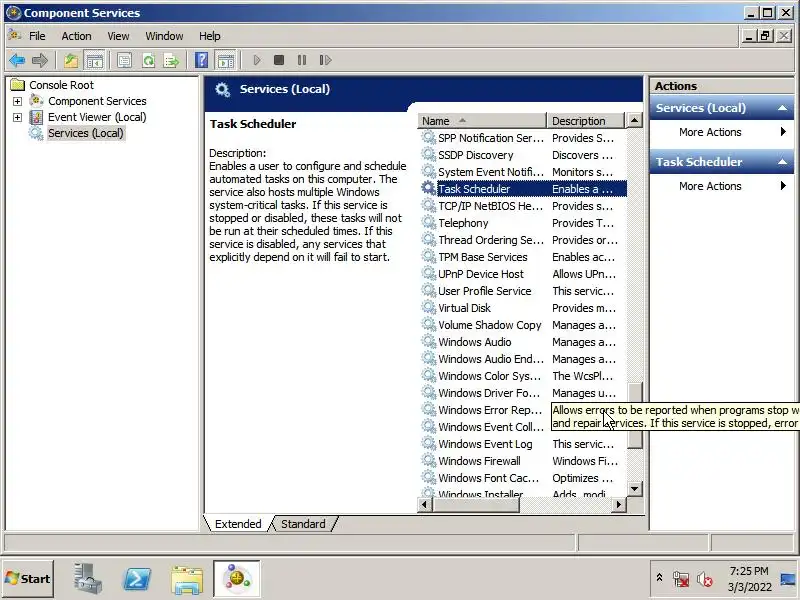Select the SPP Notification Service row
Screen dimensions: 800x600
click(523, 138)
